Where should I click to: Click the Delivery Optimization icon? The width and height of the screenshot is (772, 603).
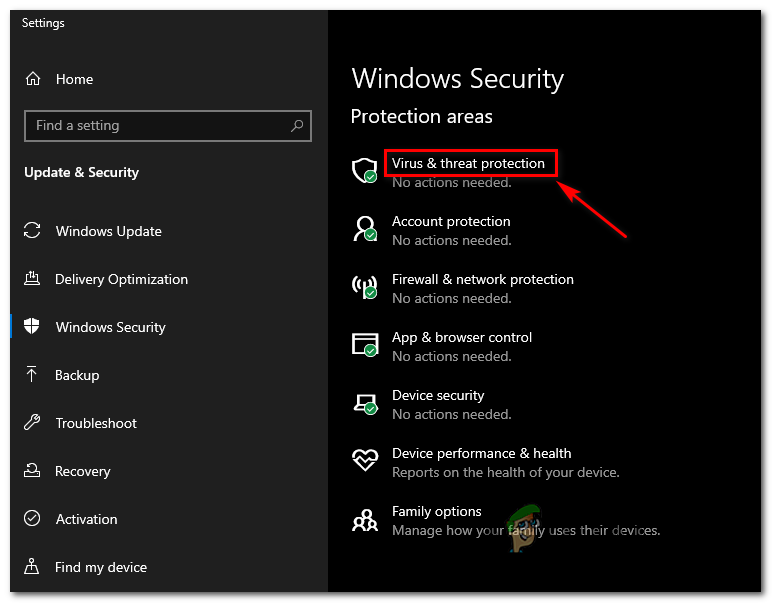click(x=33, y=279)
